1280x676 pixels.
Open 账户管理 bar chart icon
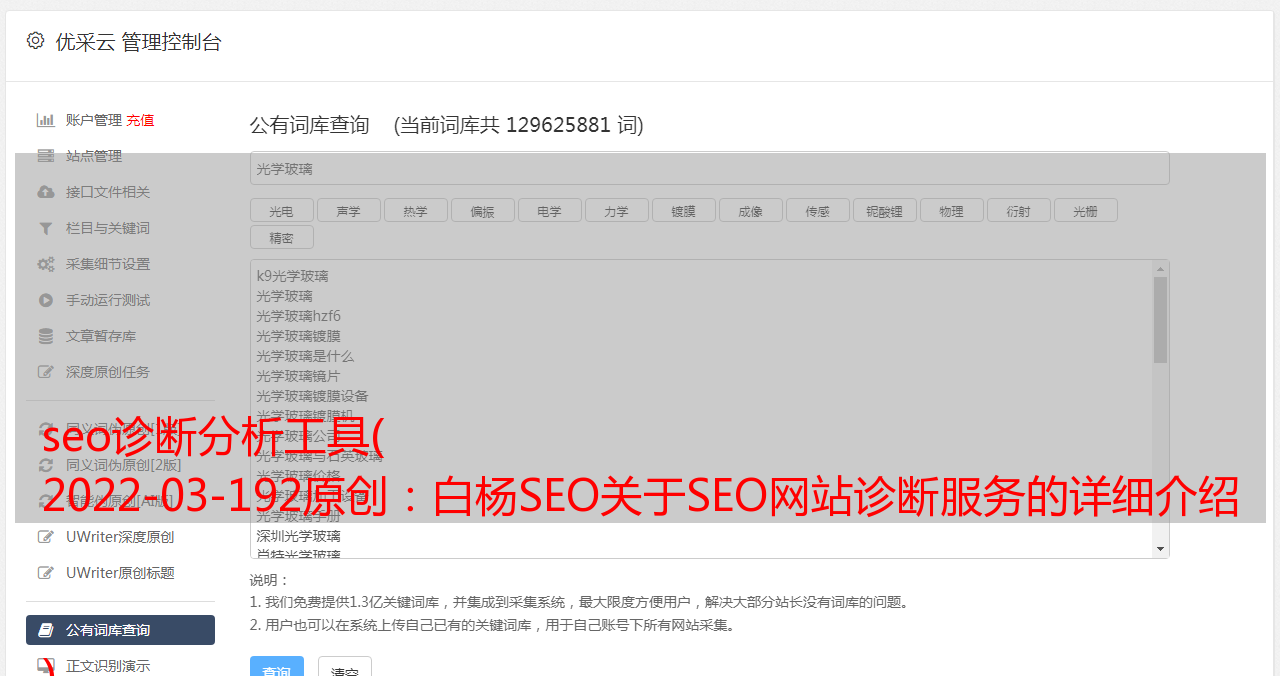tap(46, 120)
